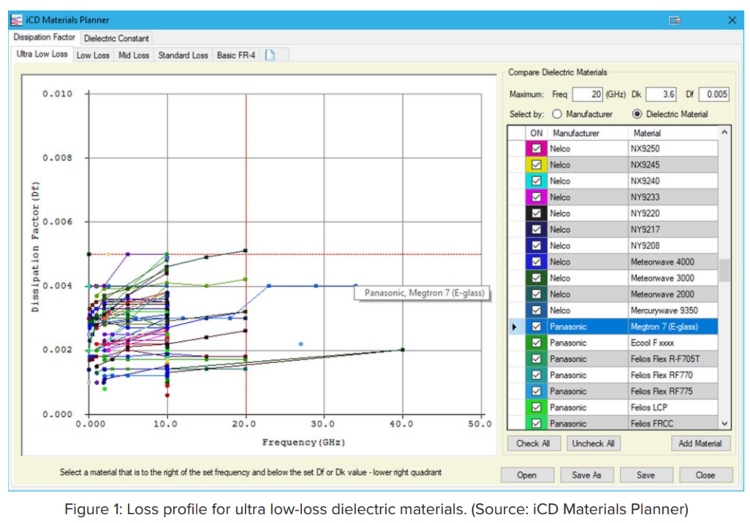Select the Felios Flex RF775 row
This screenshot has width=750, height=523.
613,391
